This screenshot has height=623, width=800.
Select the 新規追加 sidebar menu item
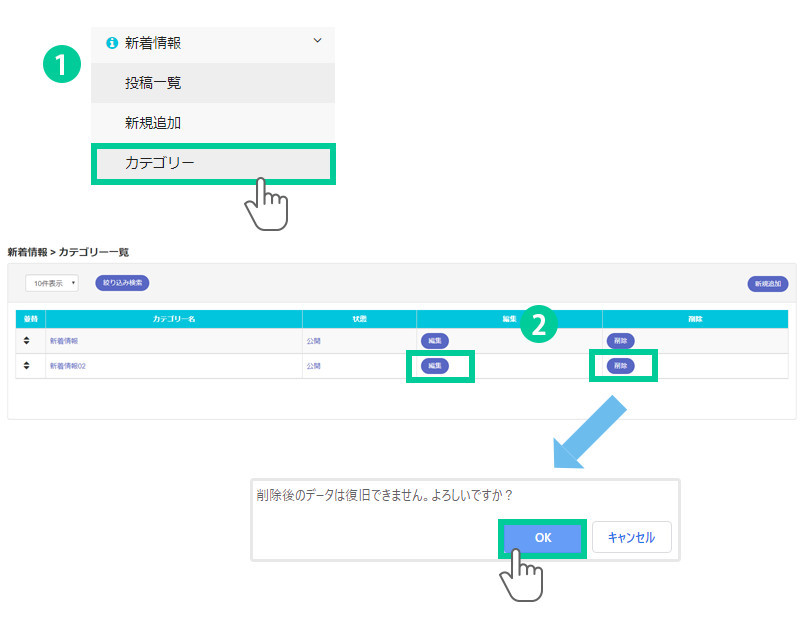(x=153, y=123)
